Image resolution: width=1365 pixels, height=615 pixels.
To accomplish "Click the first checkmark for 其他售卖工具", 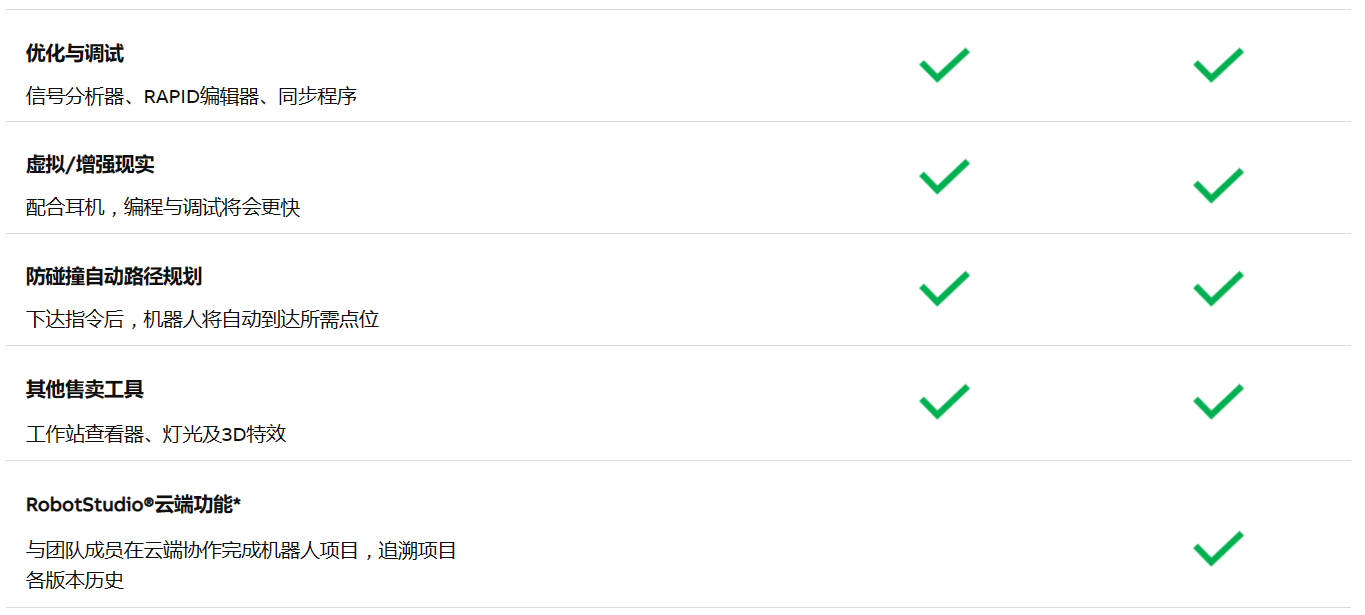I will click(944, 401).
